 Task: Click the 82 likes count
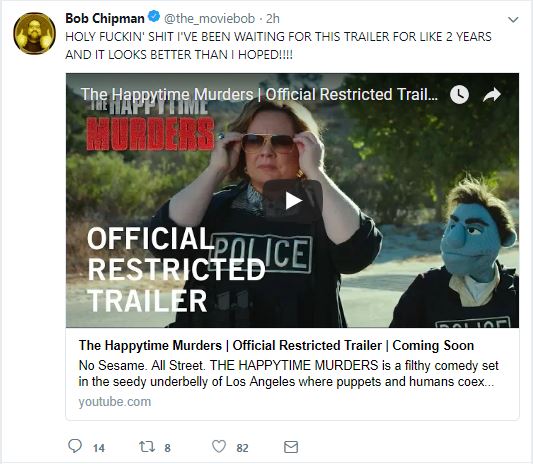point(242,448)
